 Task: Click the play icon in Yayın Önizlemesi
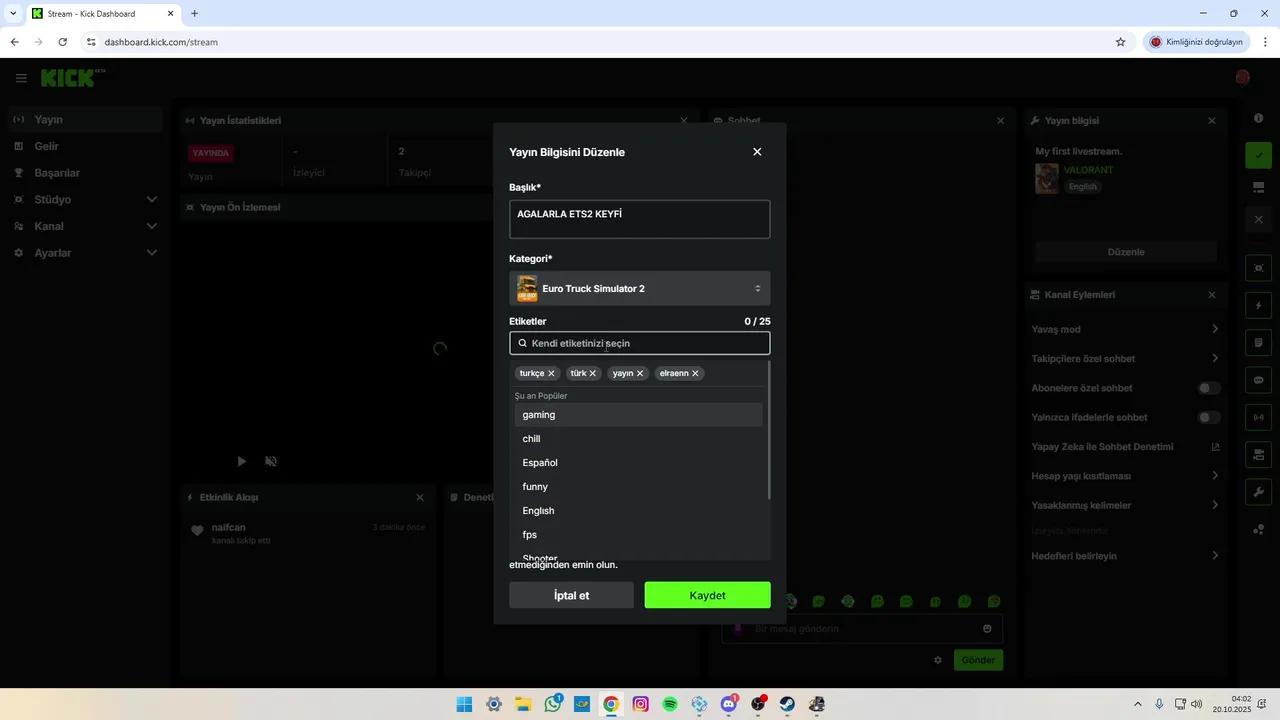point(241,461)
